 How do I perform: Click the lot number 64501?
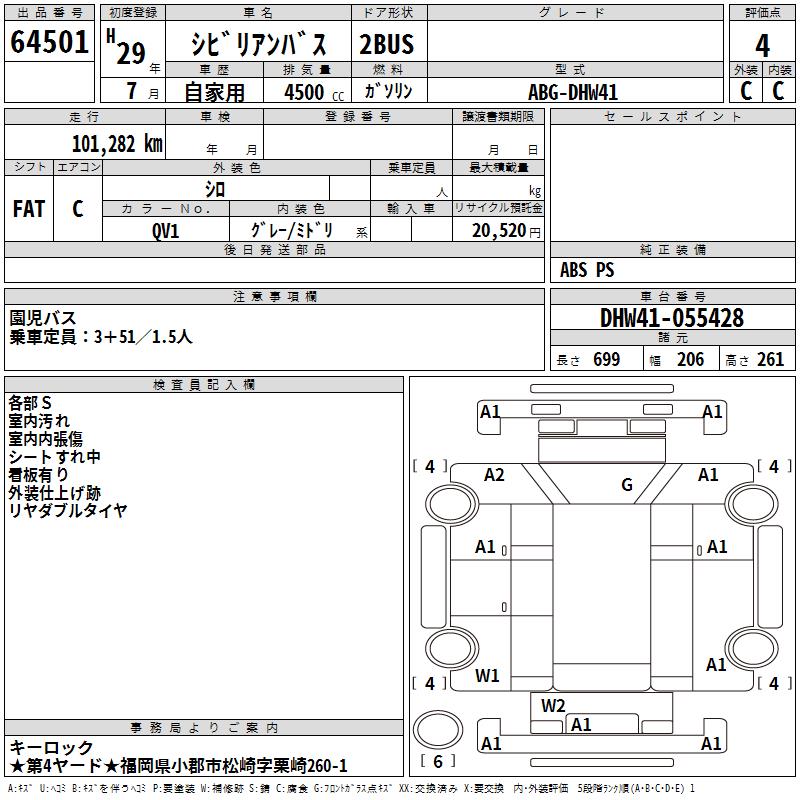pos(49,41)
